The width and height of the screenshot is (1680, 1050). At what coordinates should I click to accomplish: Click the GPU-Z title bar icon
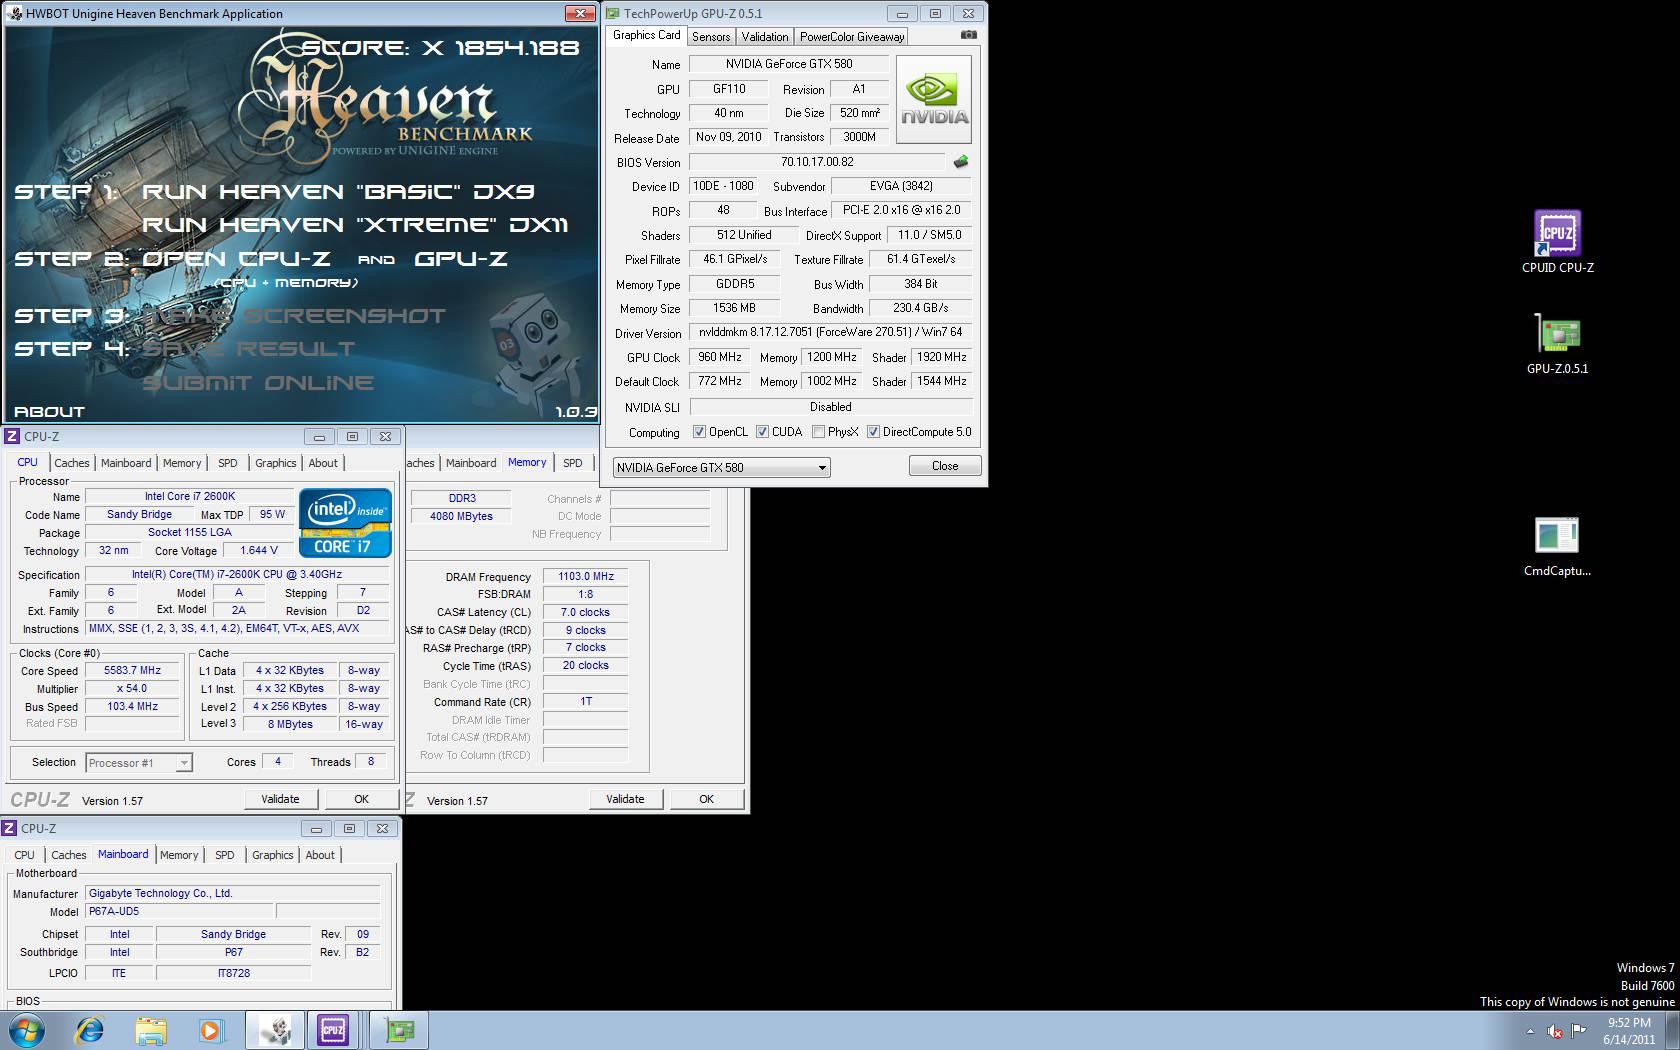tap(613, 13)
